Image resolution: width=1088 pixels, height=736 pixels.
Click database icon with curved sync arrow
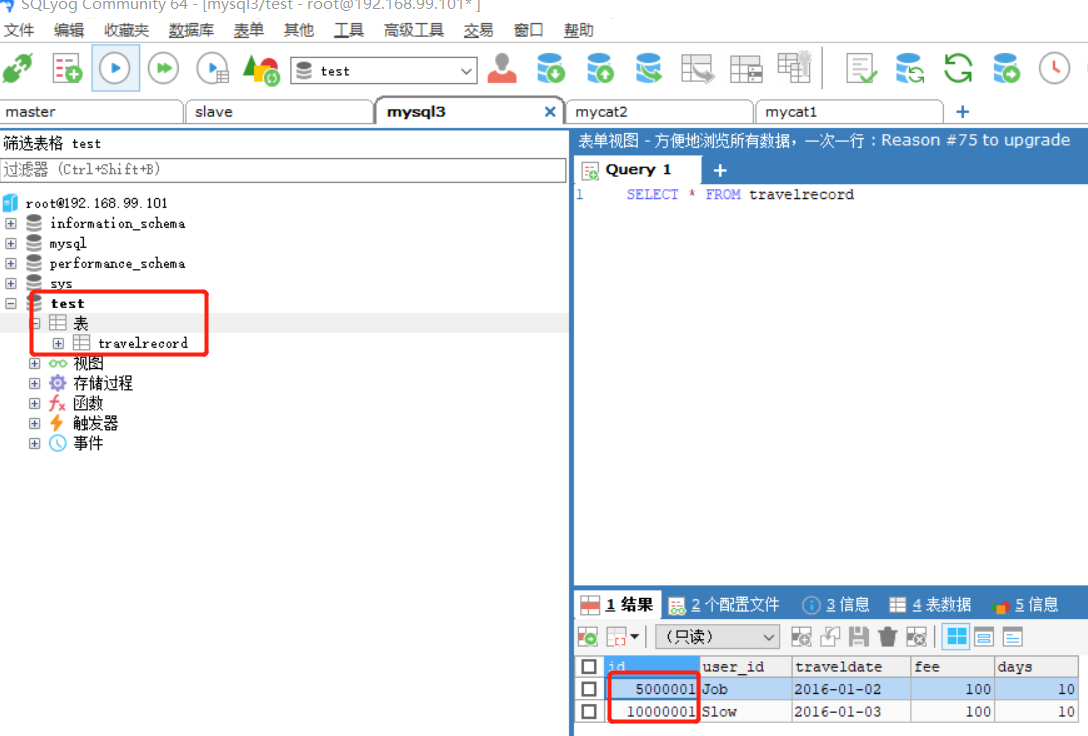[649, 68]
